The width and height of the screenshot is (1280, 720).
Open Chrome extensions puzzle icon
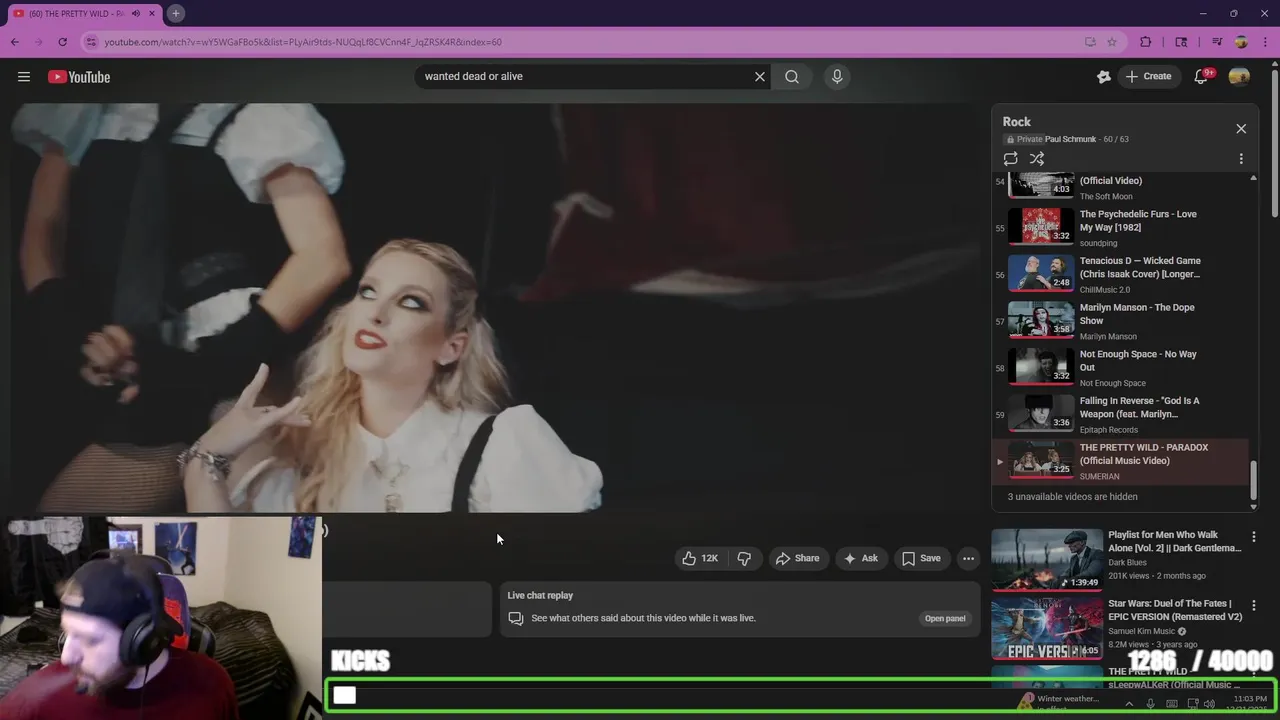[x=1146, y=42]
